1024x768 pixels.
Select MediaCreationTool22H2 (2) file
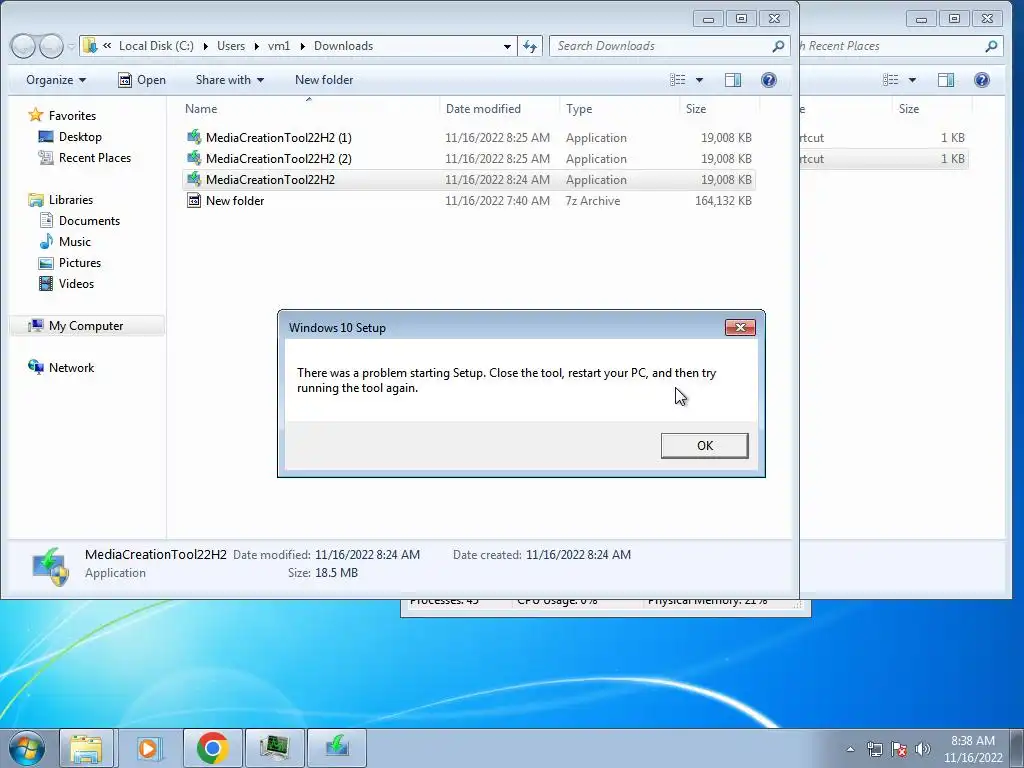[x=469, y=159]
